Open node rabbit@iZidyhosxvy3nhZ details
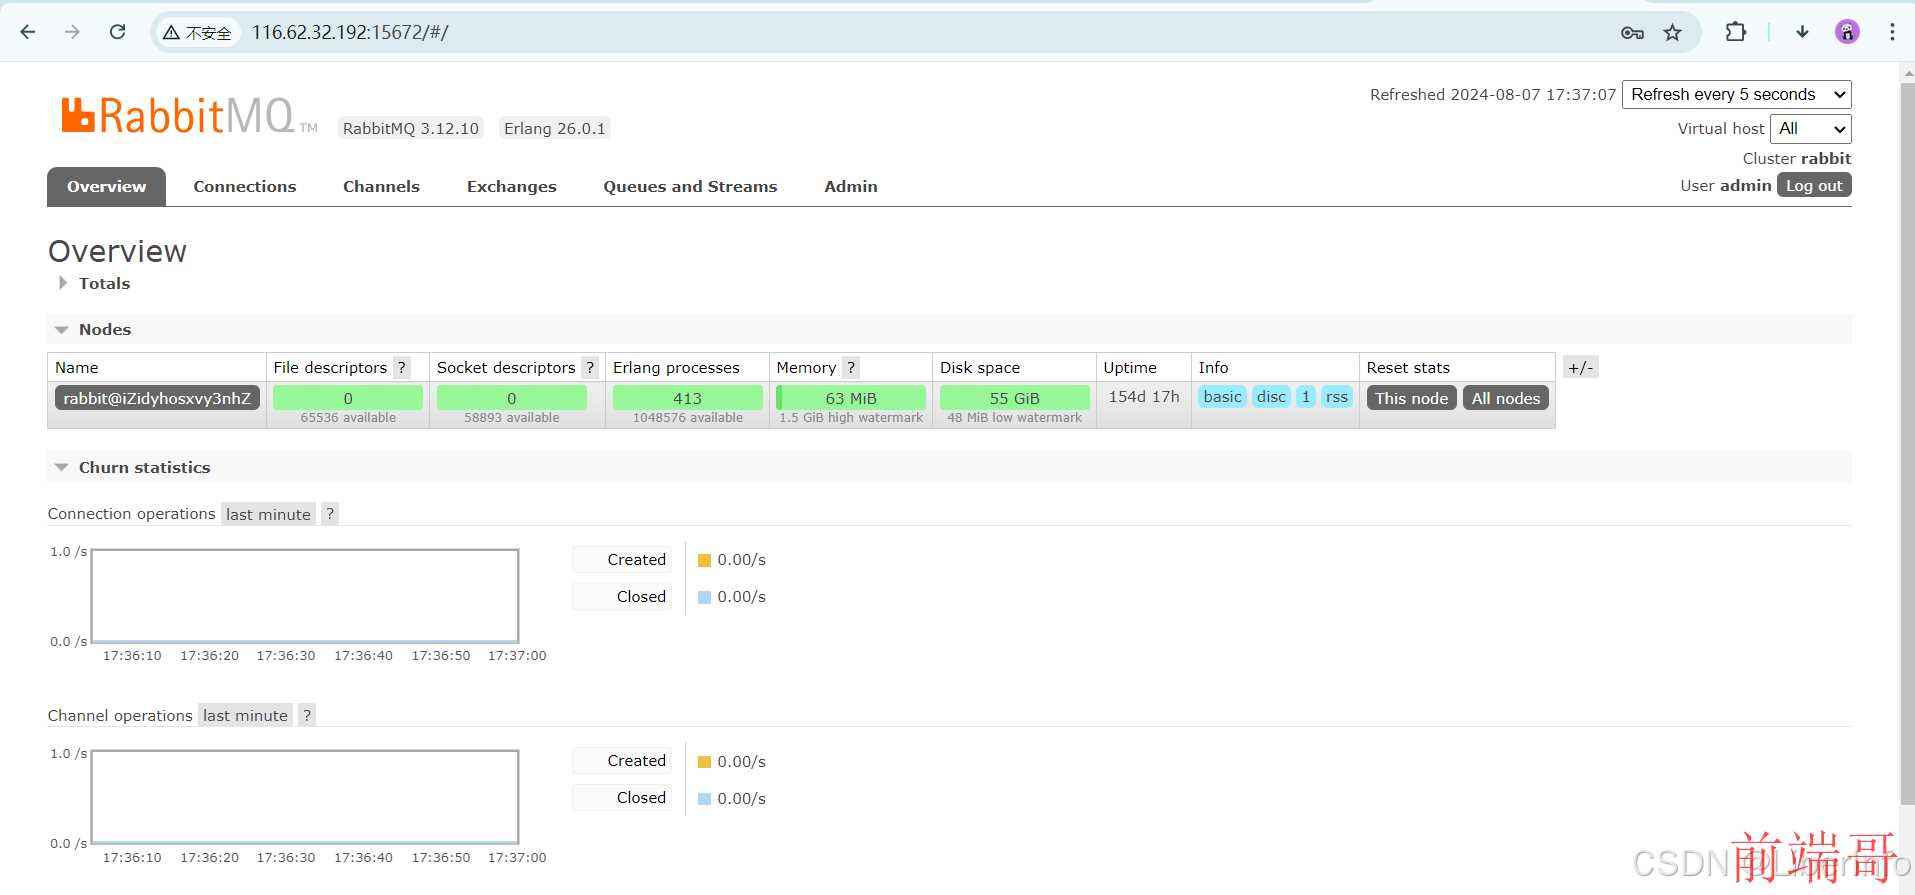 157,398
